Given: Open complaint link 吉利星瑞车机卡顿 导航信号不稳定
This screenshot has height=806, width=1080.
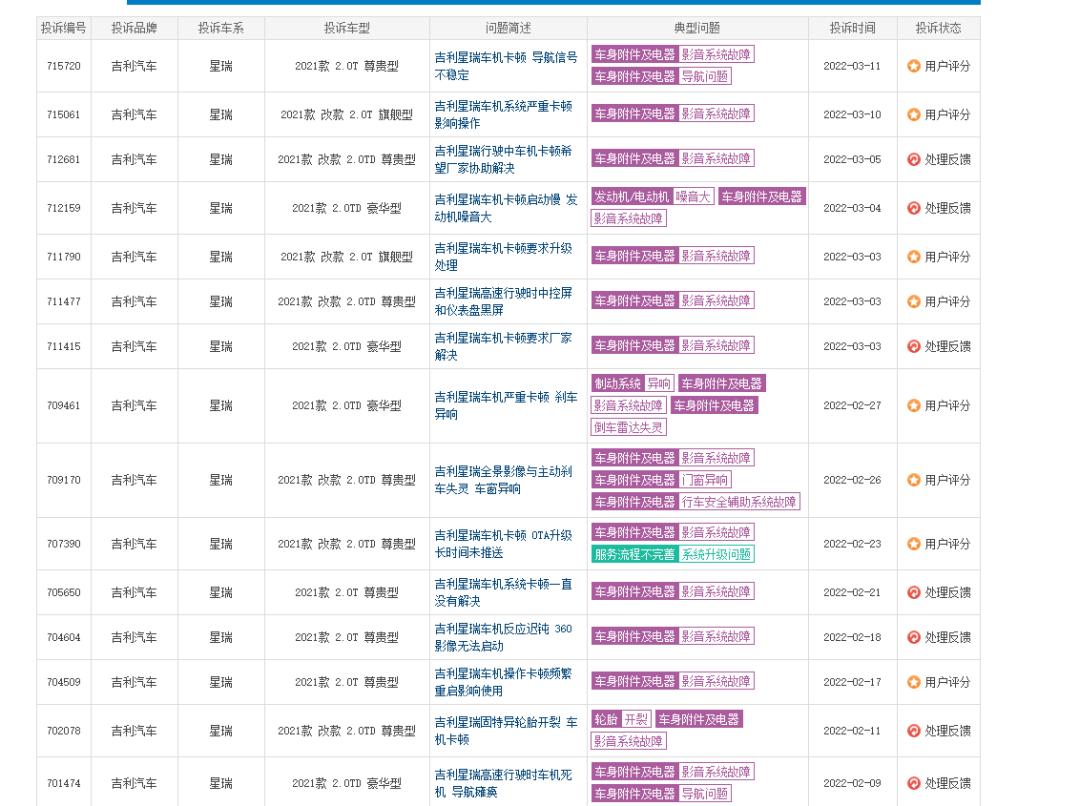Looking at the screenshot, I should point(506,66).
